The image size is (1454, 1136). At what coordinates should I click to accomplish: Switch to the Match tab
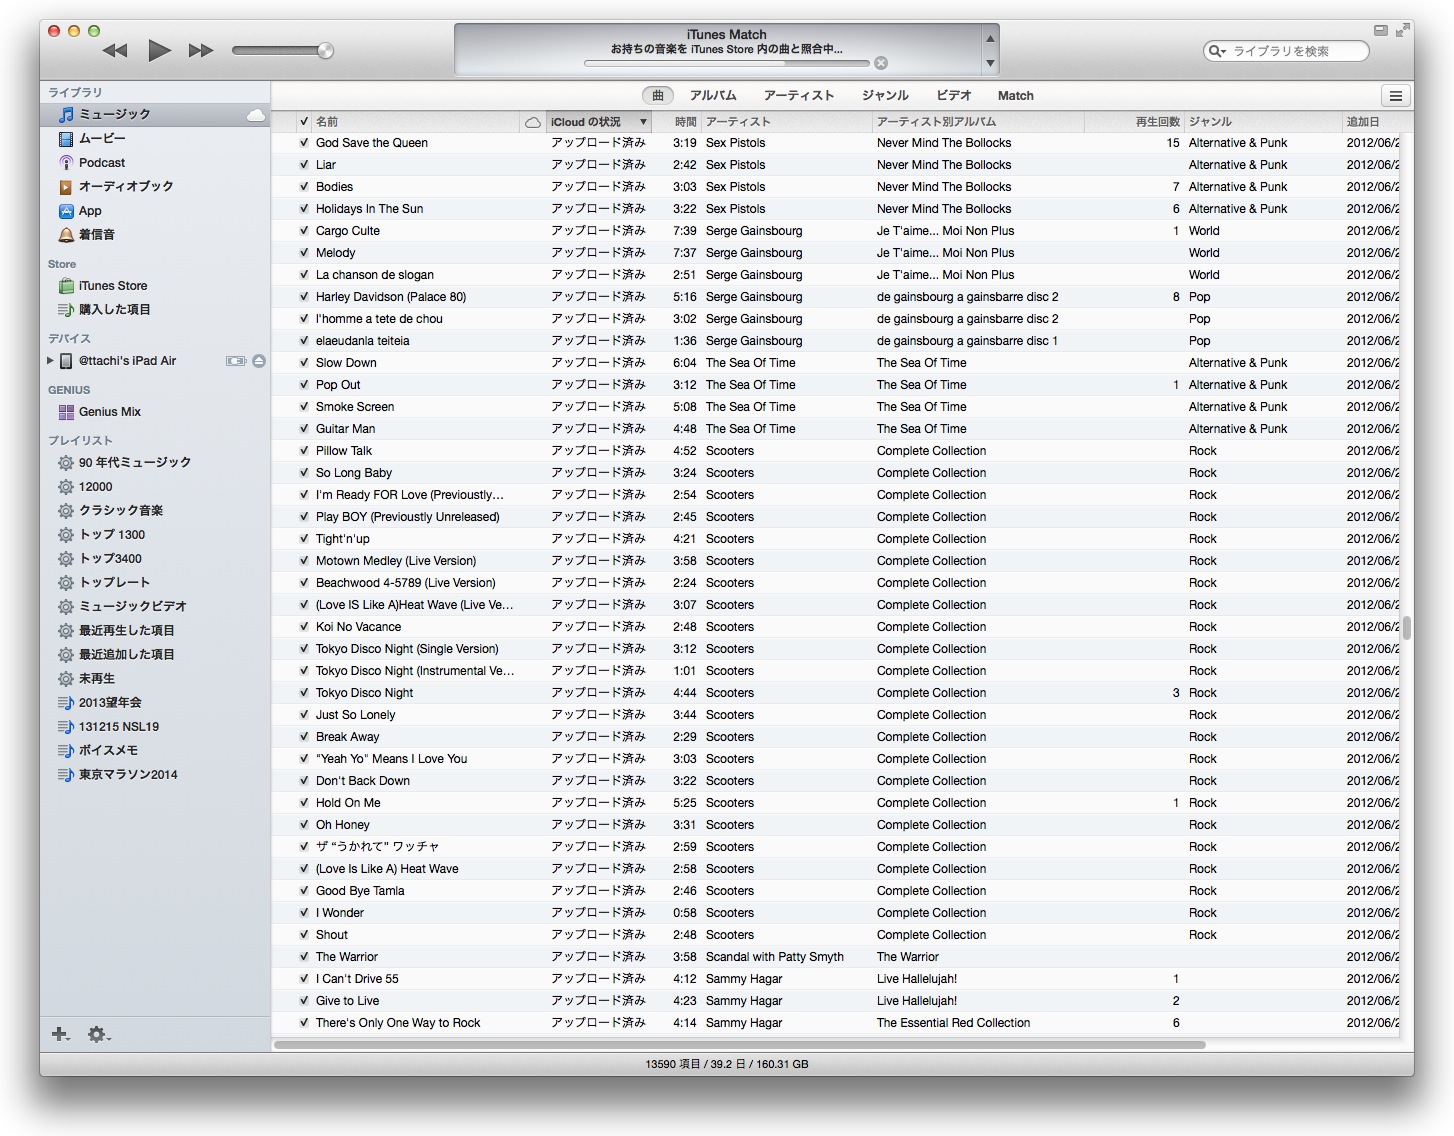pos(1015,96)
